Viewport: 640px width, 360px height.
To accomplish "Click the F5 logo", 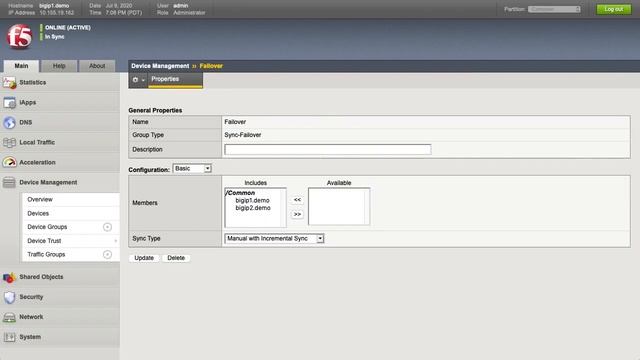I will [19, 36].
